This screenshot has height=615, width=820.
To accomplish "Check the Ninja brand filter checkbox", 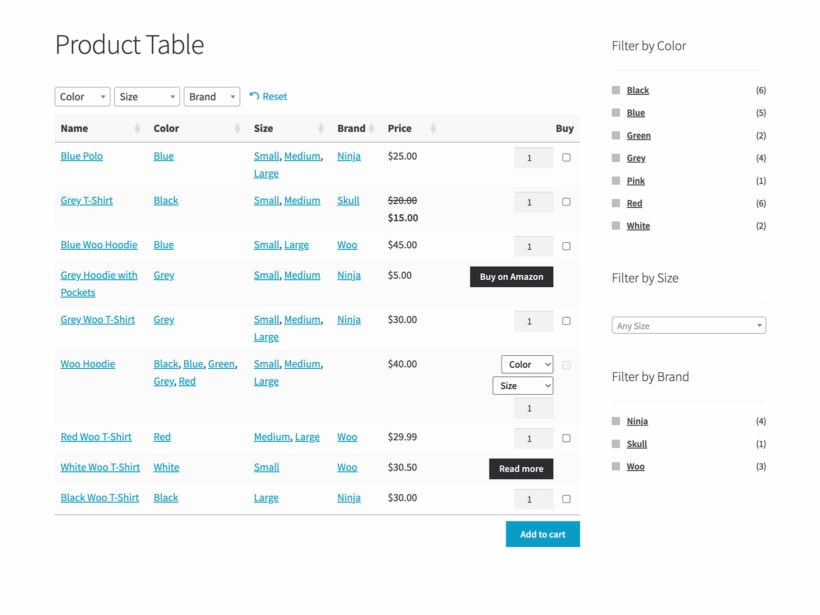I will coord(617,421).
